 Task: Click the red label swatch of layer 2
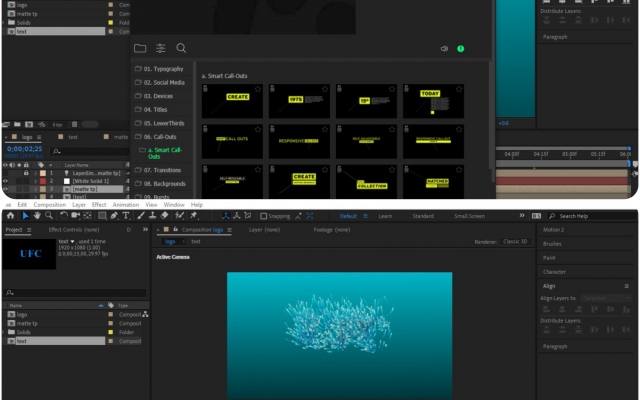tap(43, 181)
